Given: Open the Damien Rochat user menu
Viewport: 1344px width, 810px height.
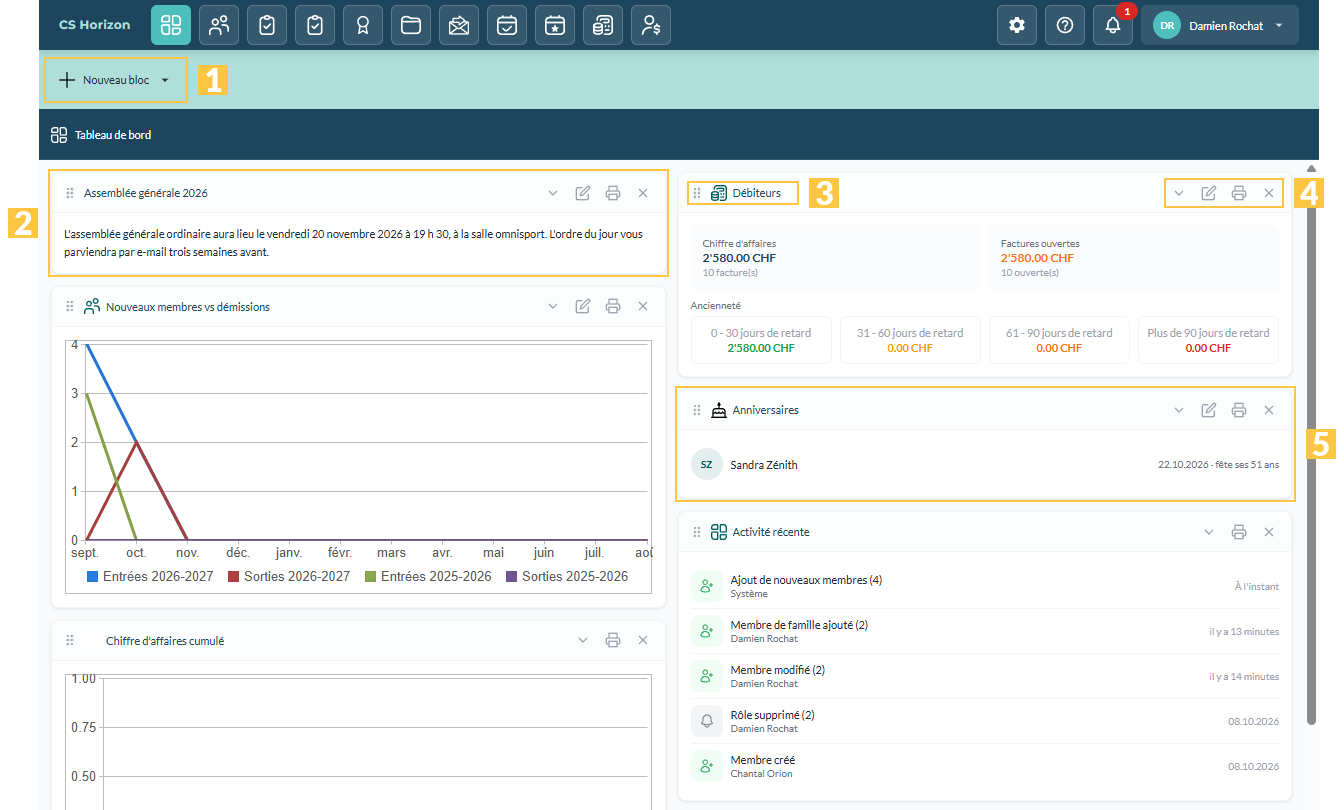Looking at the screenshot, I should [x=1220, y=25].
